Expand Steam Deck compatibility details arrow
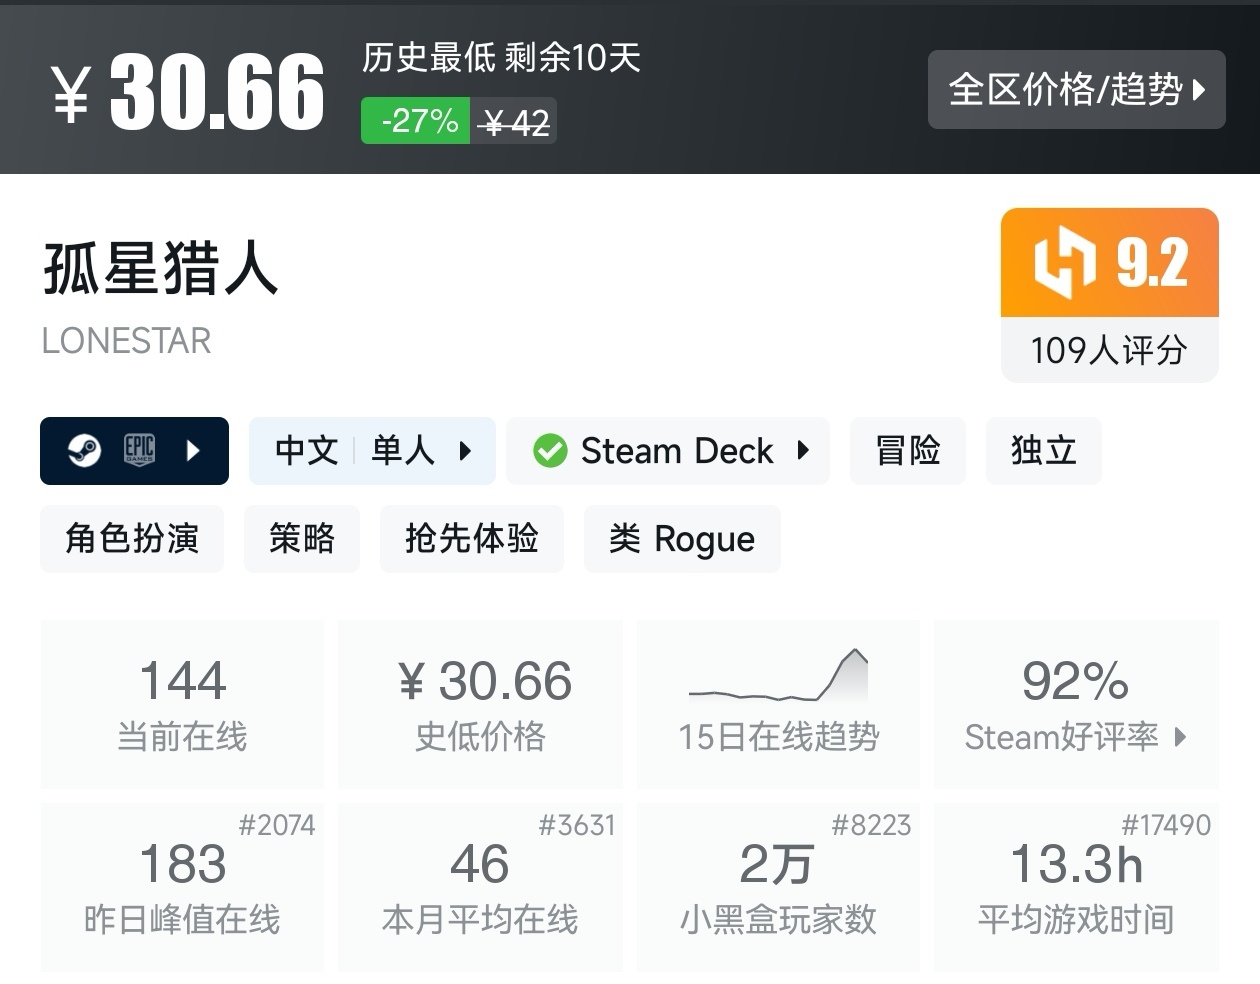This screenshot has width=1260, height=984. coord(803,451)
